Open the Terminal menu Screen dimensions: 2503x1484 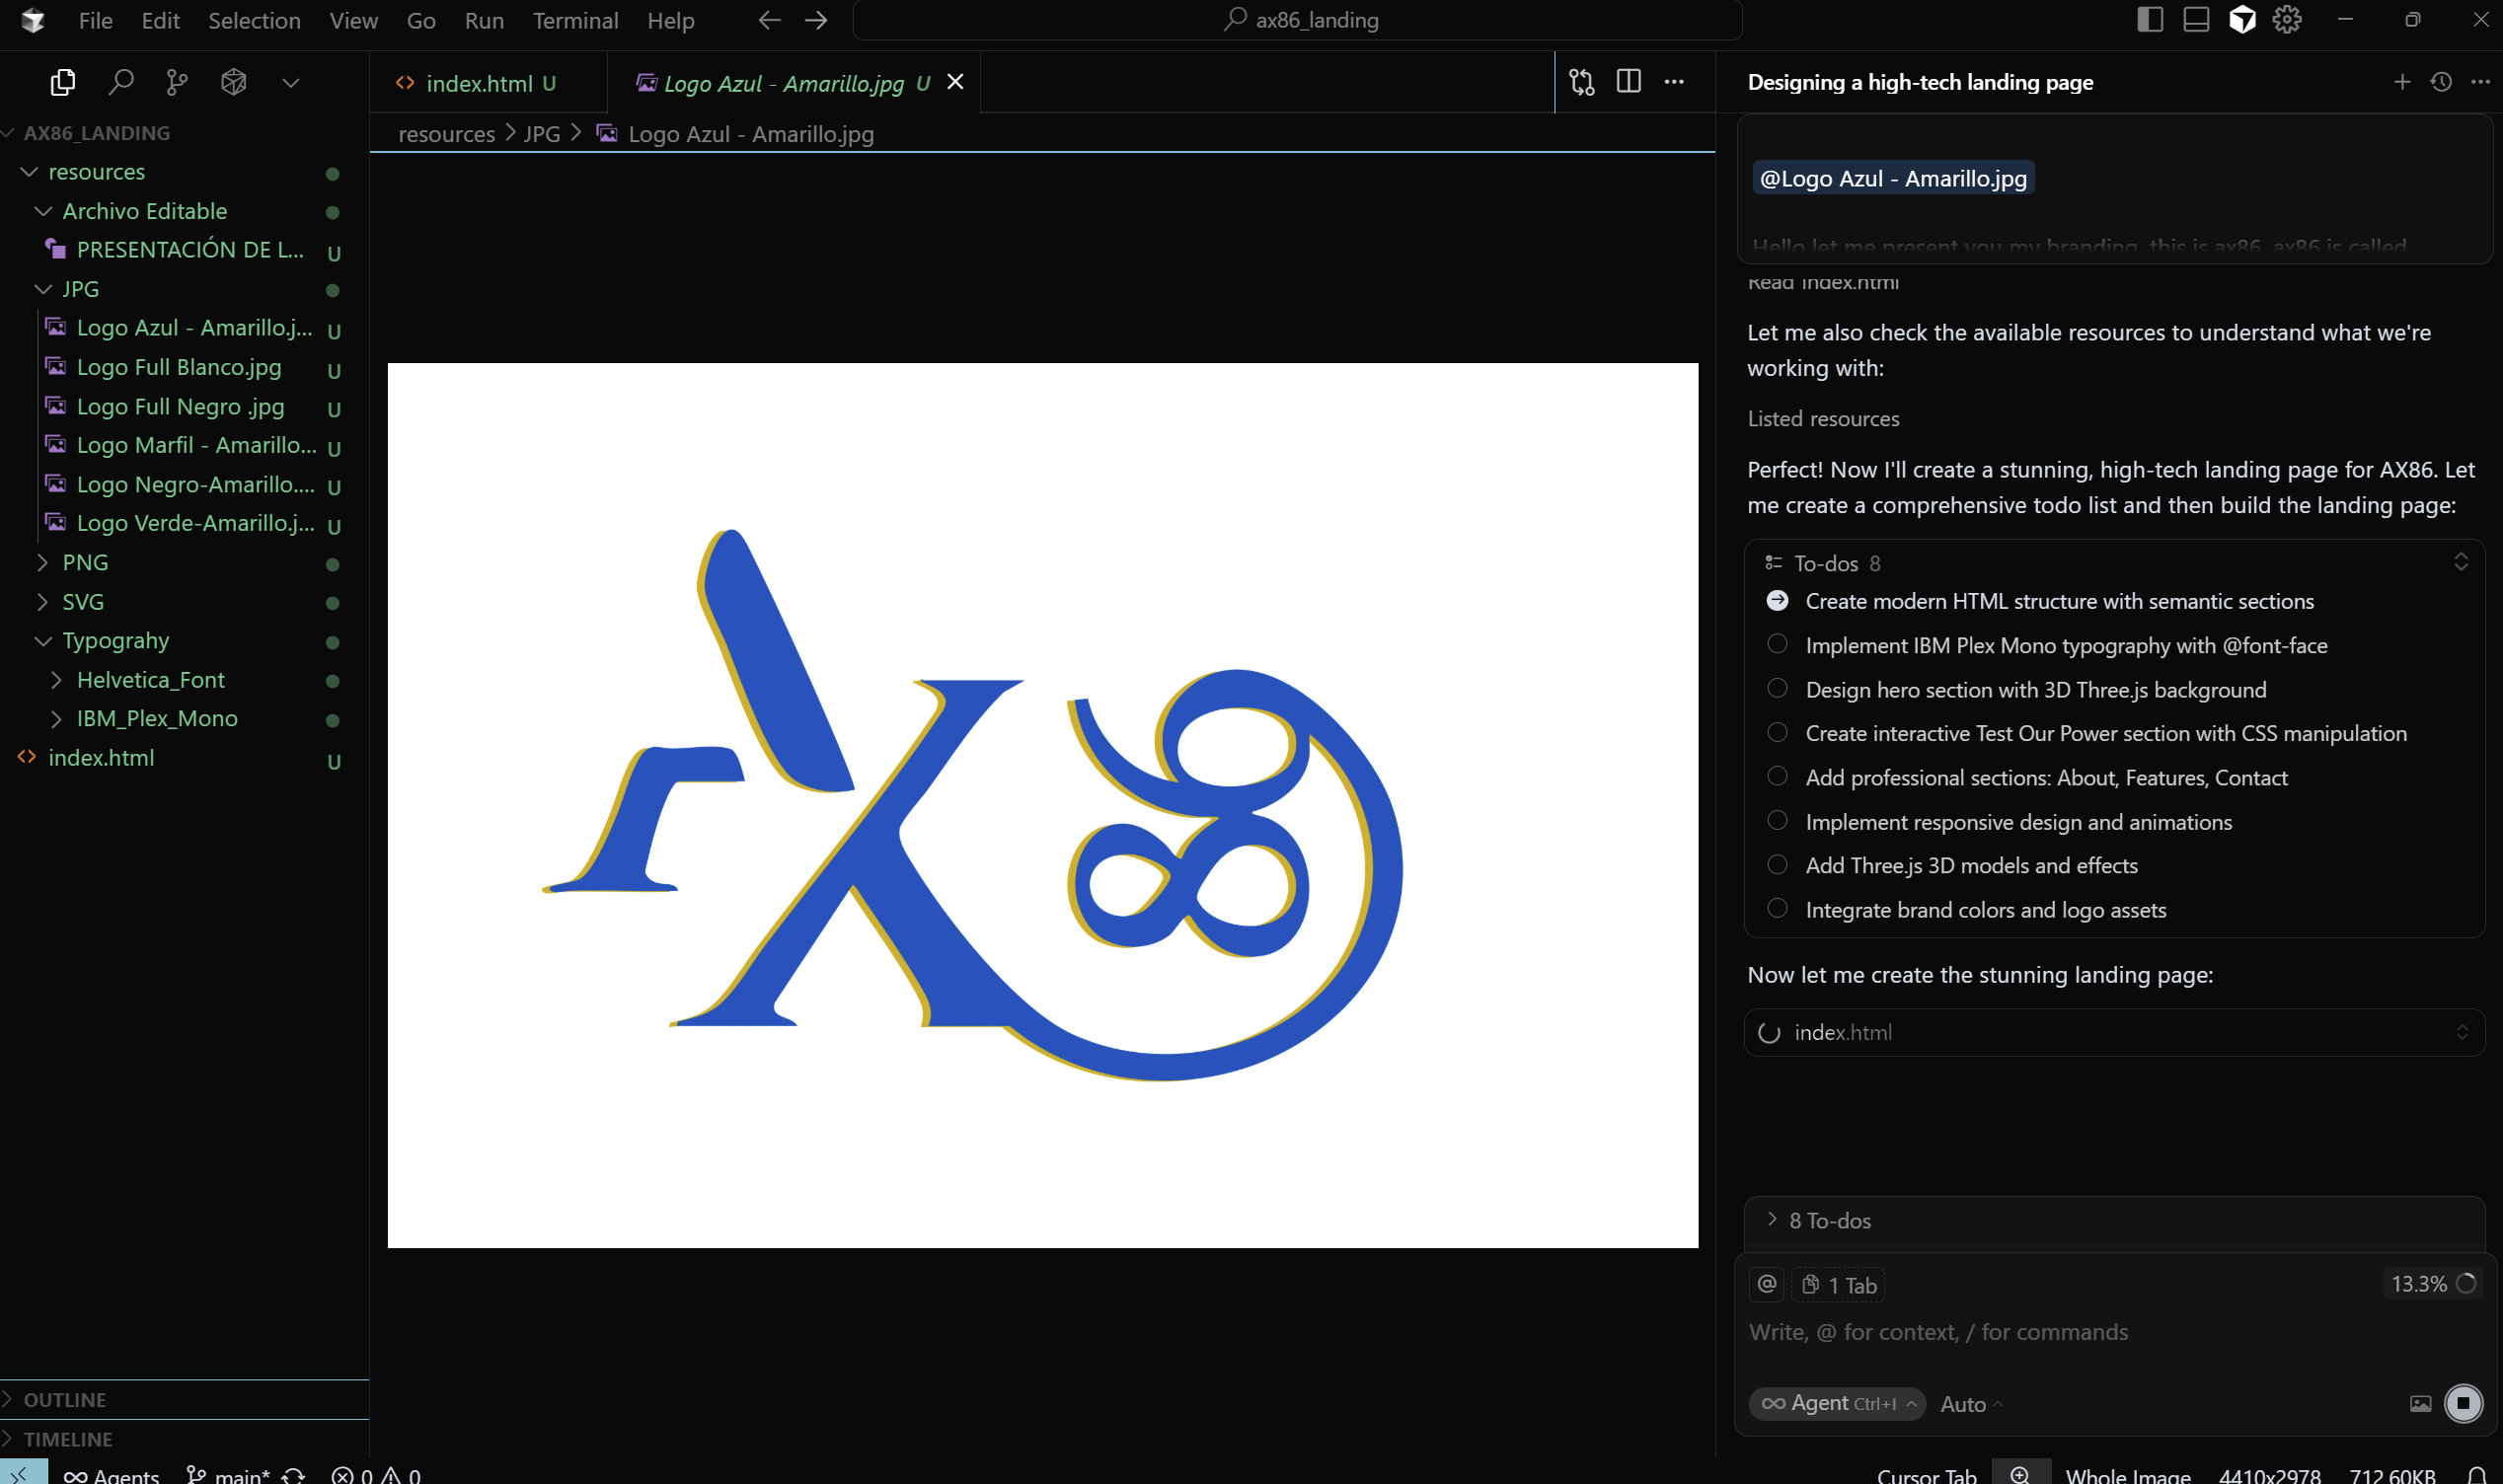(575, 20)
